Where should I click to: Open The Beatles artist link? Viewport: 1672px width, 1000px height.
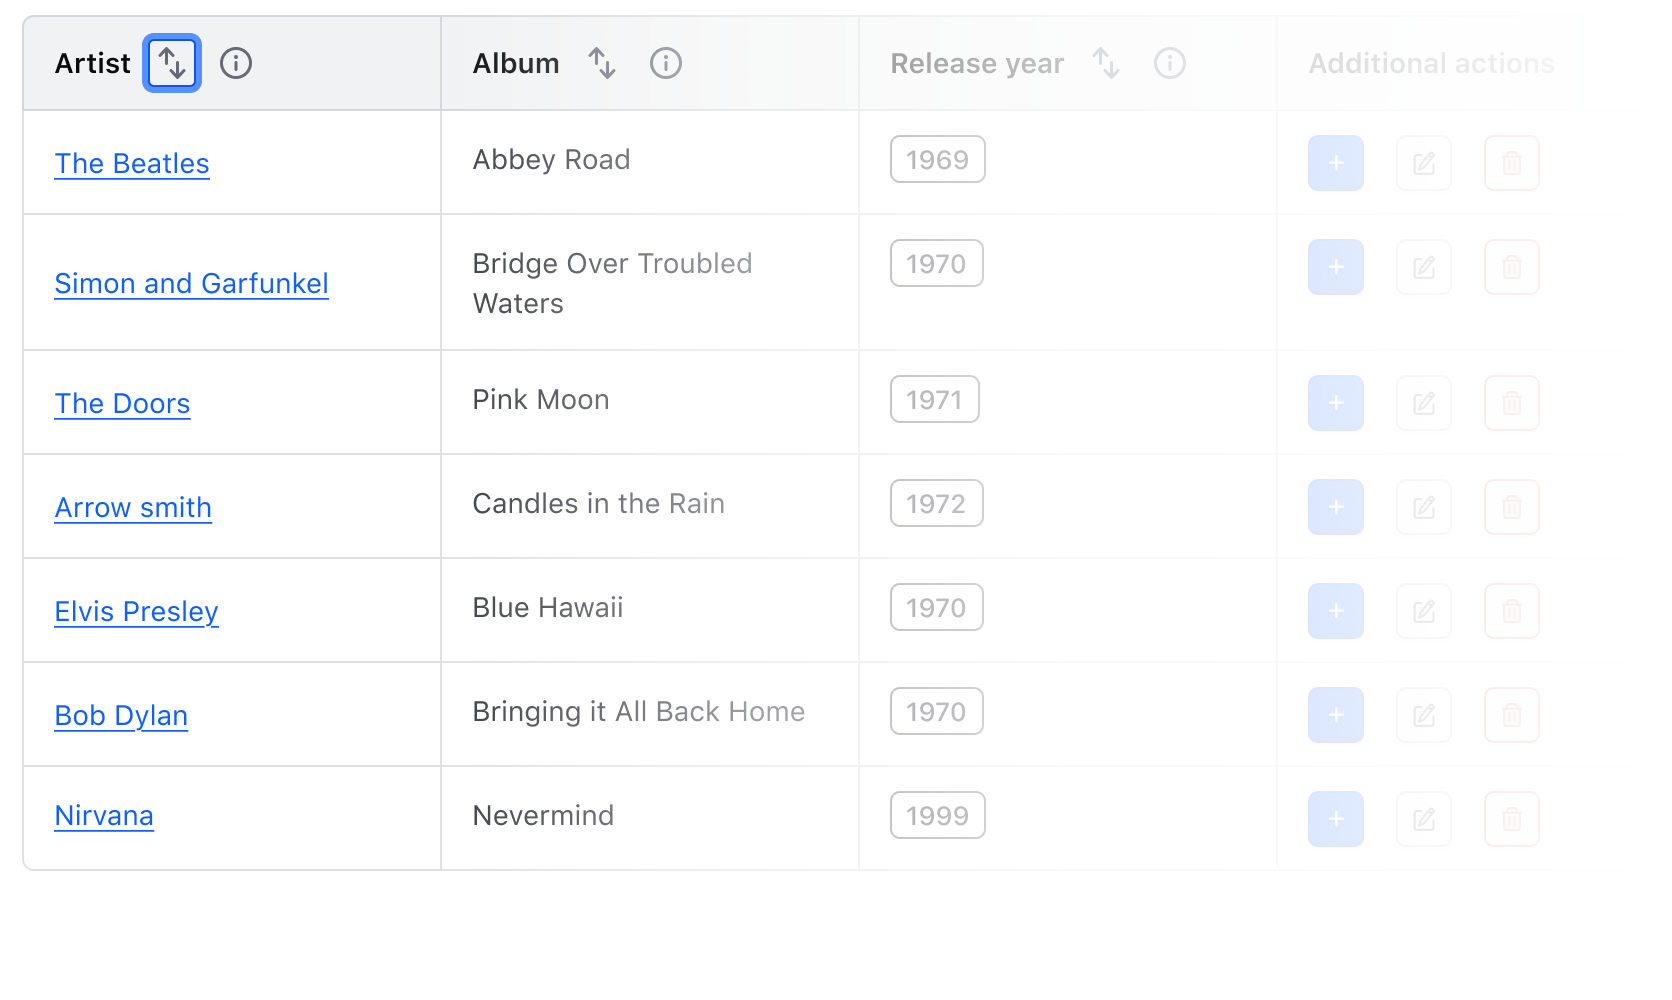pyautogui.click(x=132, y=163)
